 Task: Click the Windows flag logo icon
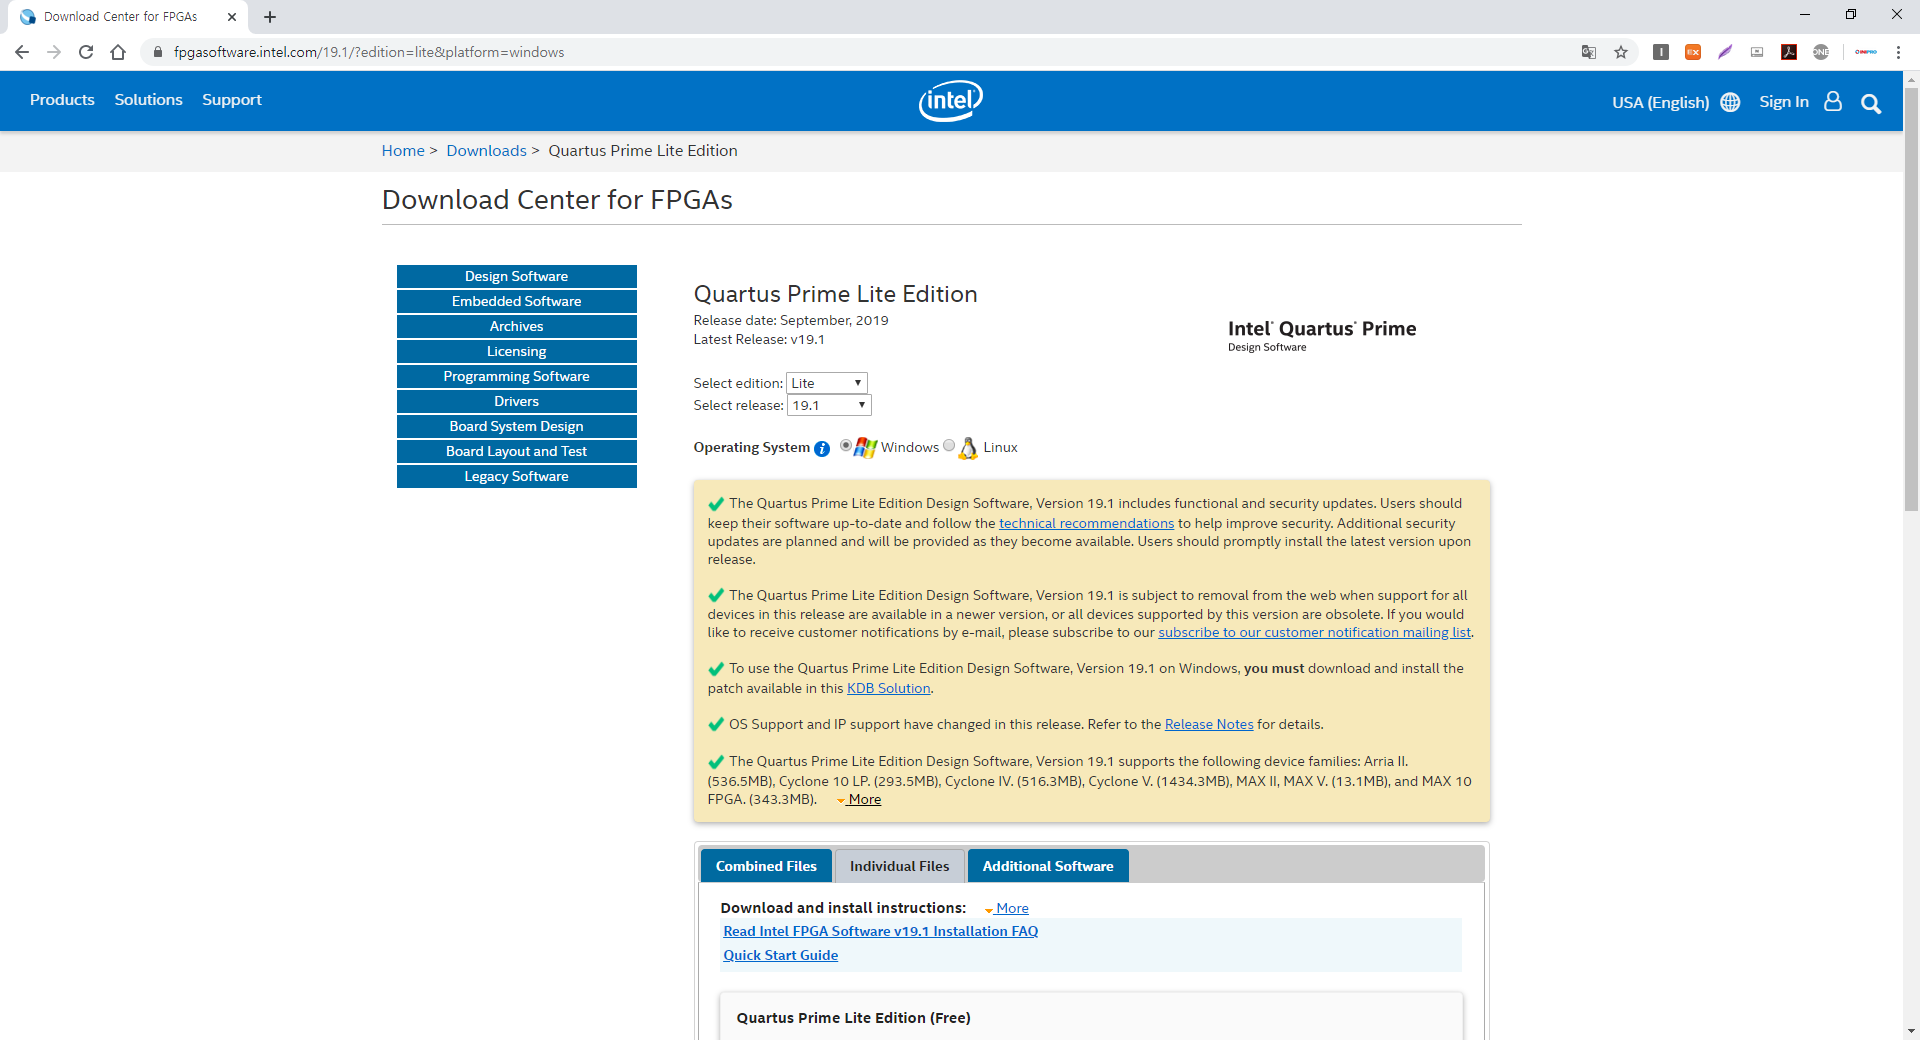866,448
